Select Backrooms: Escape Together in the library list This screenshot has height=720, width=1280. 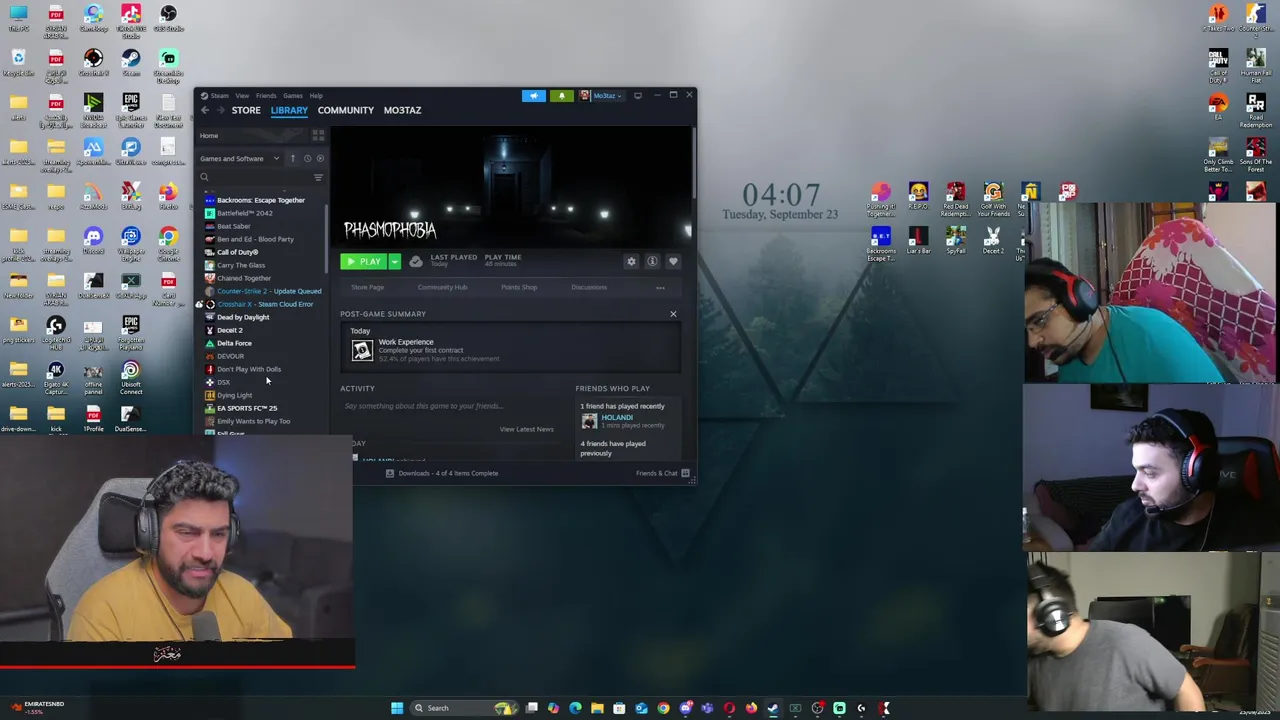click(x=261, y=200)
